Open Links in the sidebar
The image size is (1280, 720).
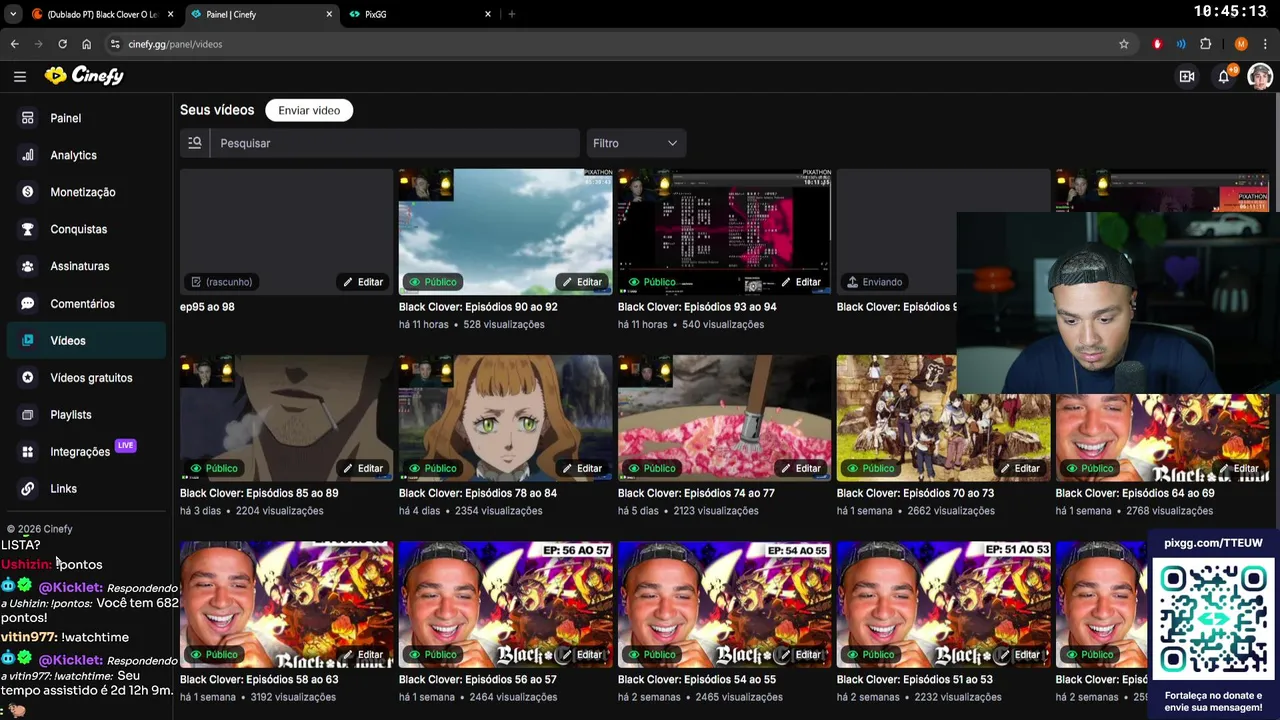(x=86, y=489)
